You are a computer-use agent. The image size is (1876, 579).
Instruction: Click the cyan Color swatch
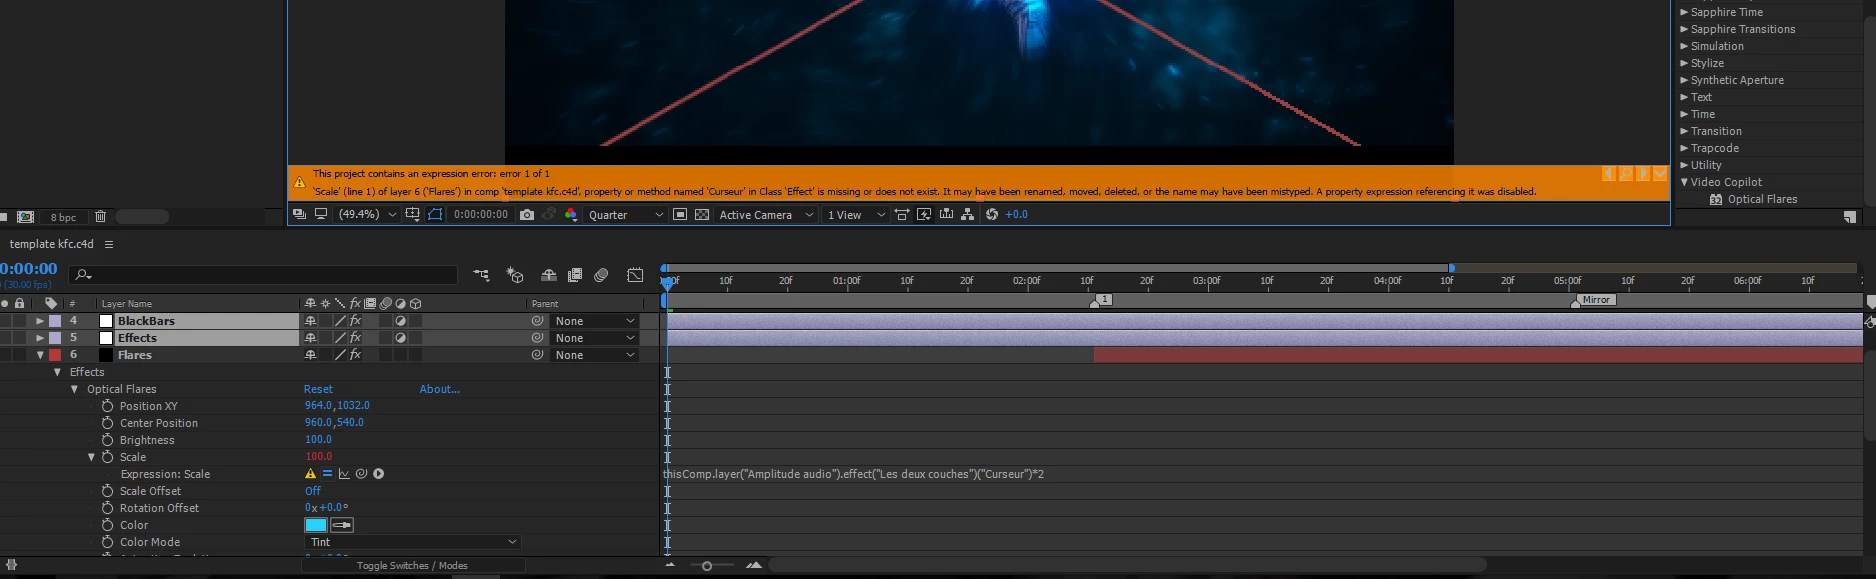[316, 525]
